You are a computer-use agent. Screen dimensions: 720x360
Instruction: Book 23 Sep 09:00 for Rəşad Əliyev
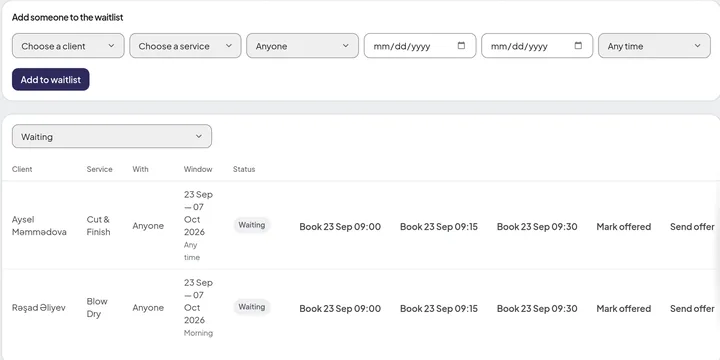click(340, 309)
